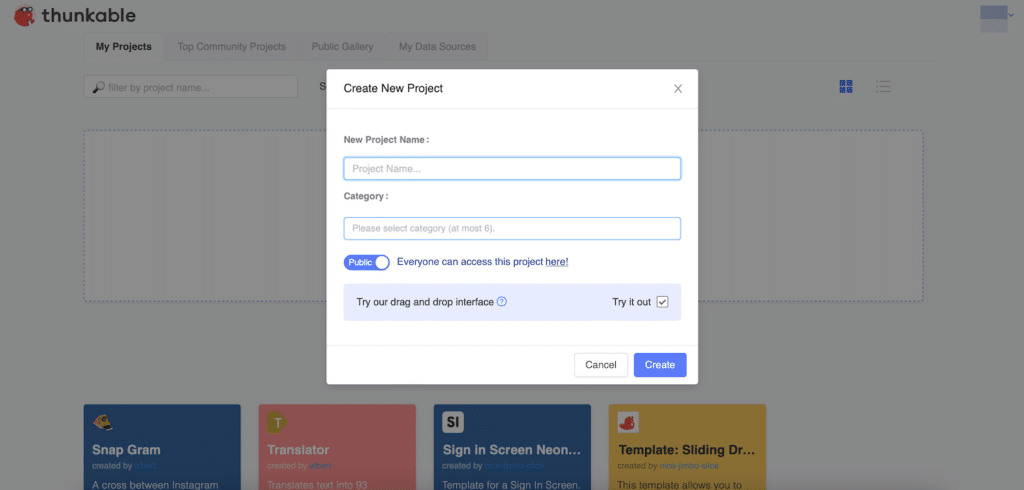1024x490 pixels.
Task: Switch to Top Community Projects tab
Action: click(231, 46)
